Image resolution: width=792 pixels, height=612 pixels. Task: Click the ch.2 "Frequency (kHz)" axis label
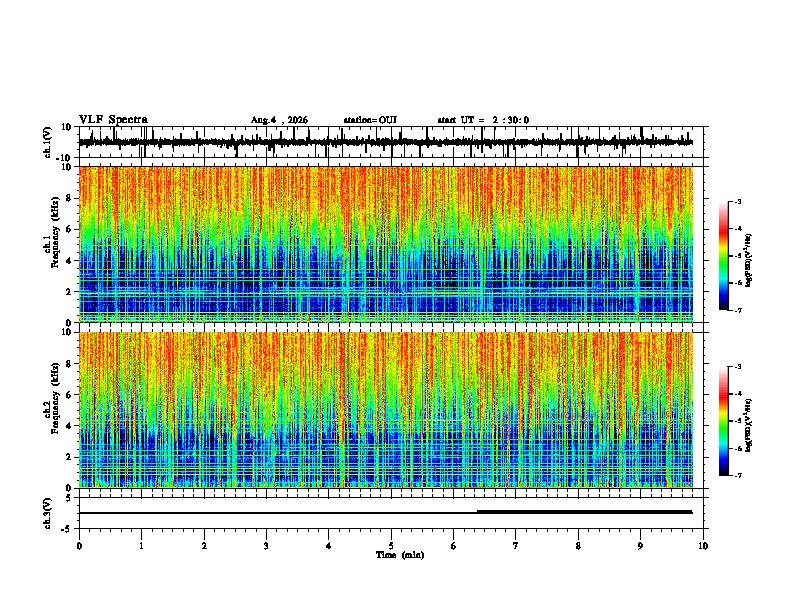(x=55, y=398)
